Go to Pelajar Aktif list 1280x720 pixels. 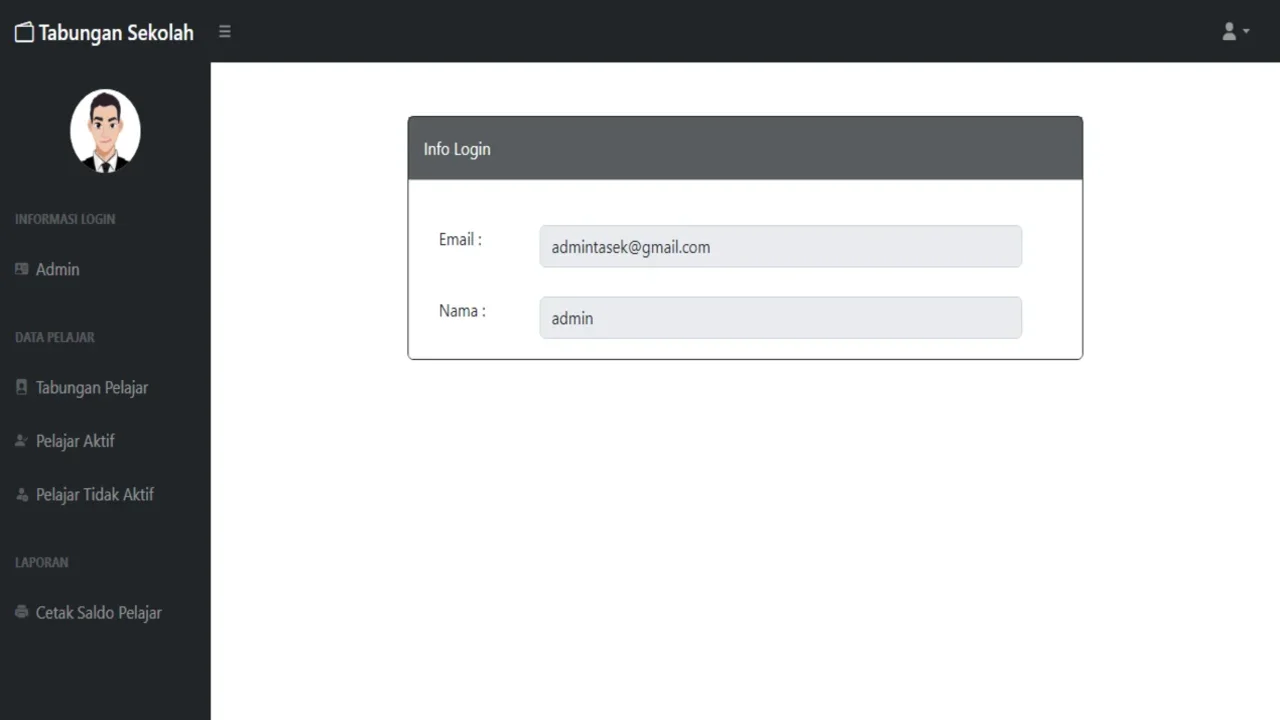pyautogui.click(x=75, y=441)
